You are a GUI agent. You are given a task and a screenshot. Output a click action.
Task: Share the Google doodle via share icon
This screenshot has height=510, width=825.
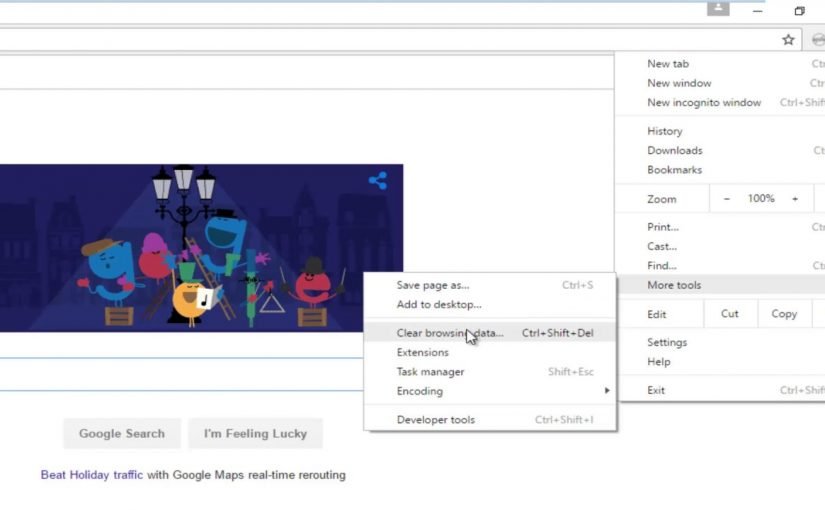pos(378,181)
